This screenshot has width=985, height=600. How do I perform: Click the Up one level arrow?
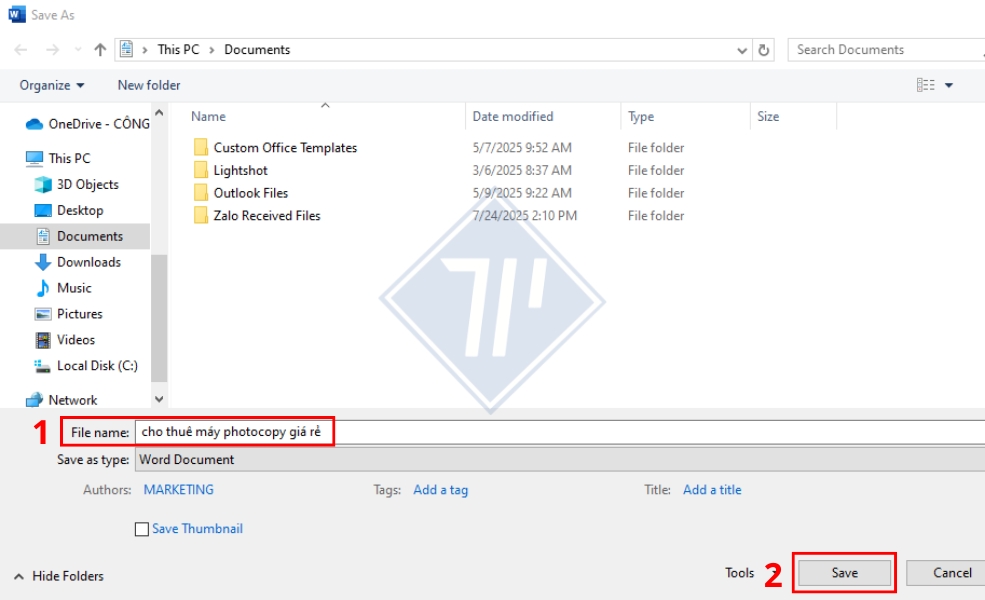(100, 50)
